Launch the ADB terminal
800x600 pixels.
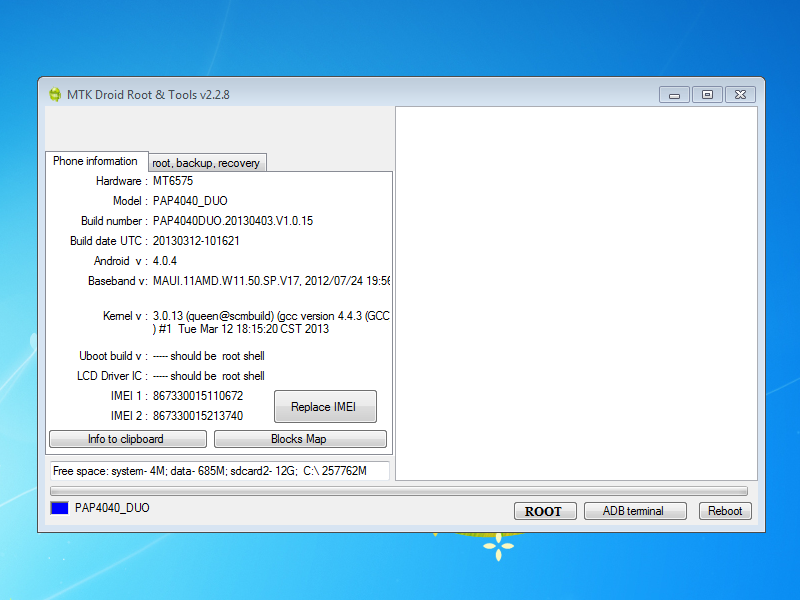[x=634, y=511]
